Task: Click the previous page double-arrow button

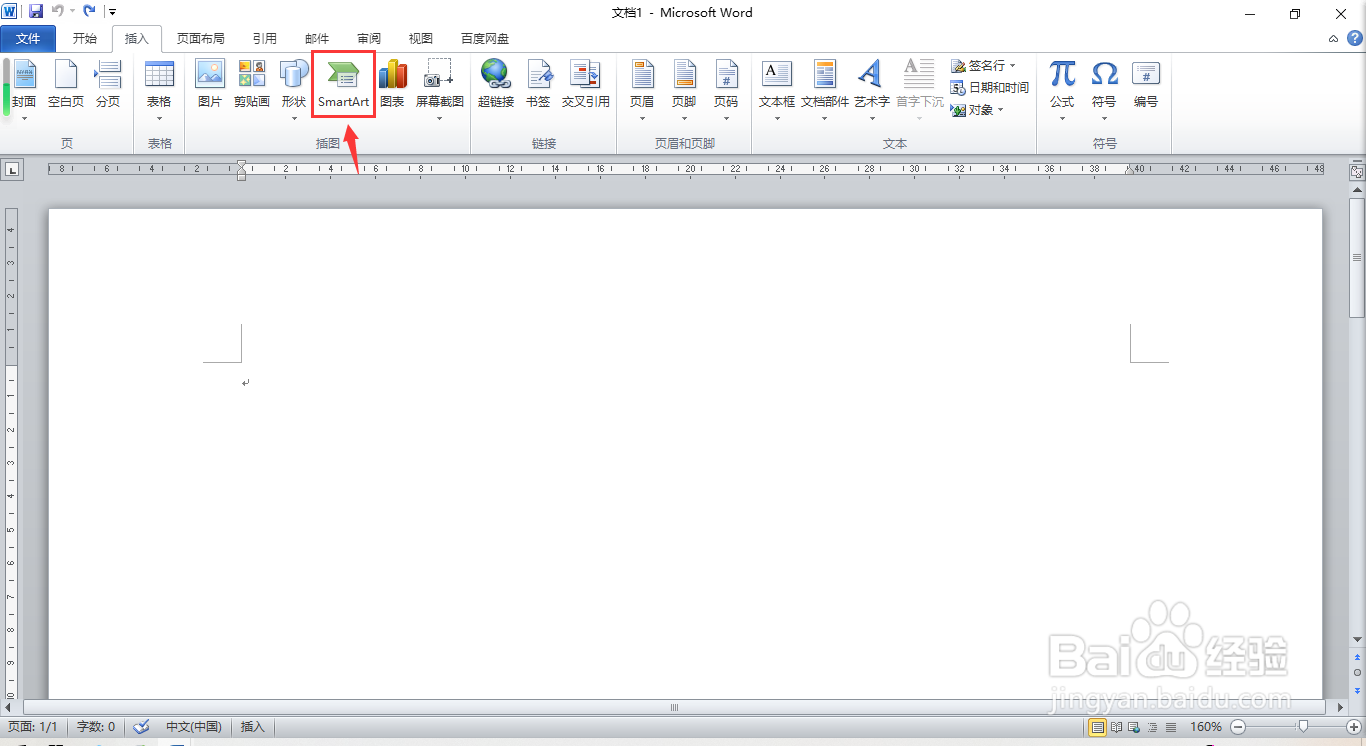Action: (1357, 656)
